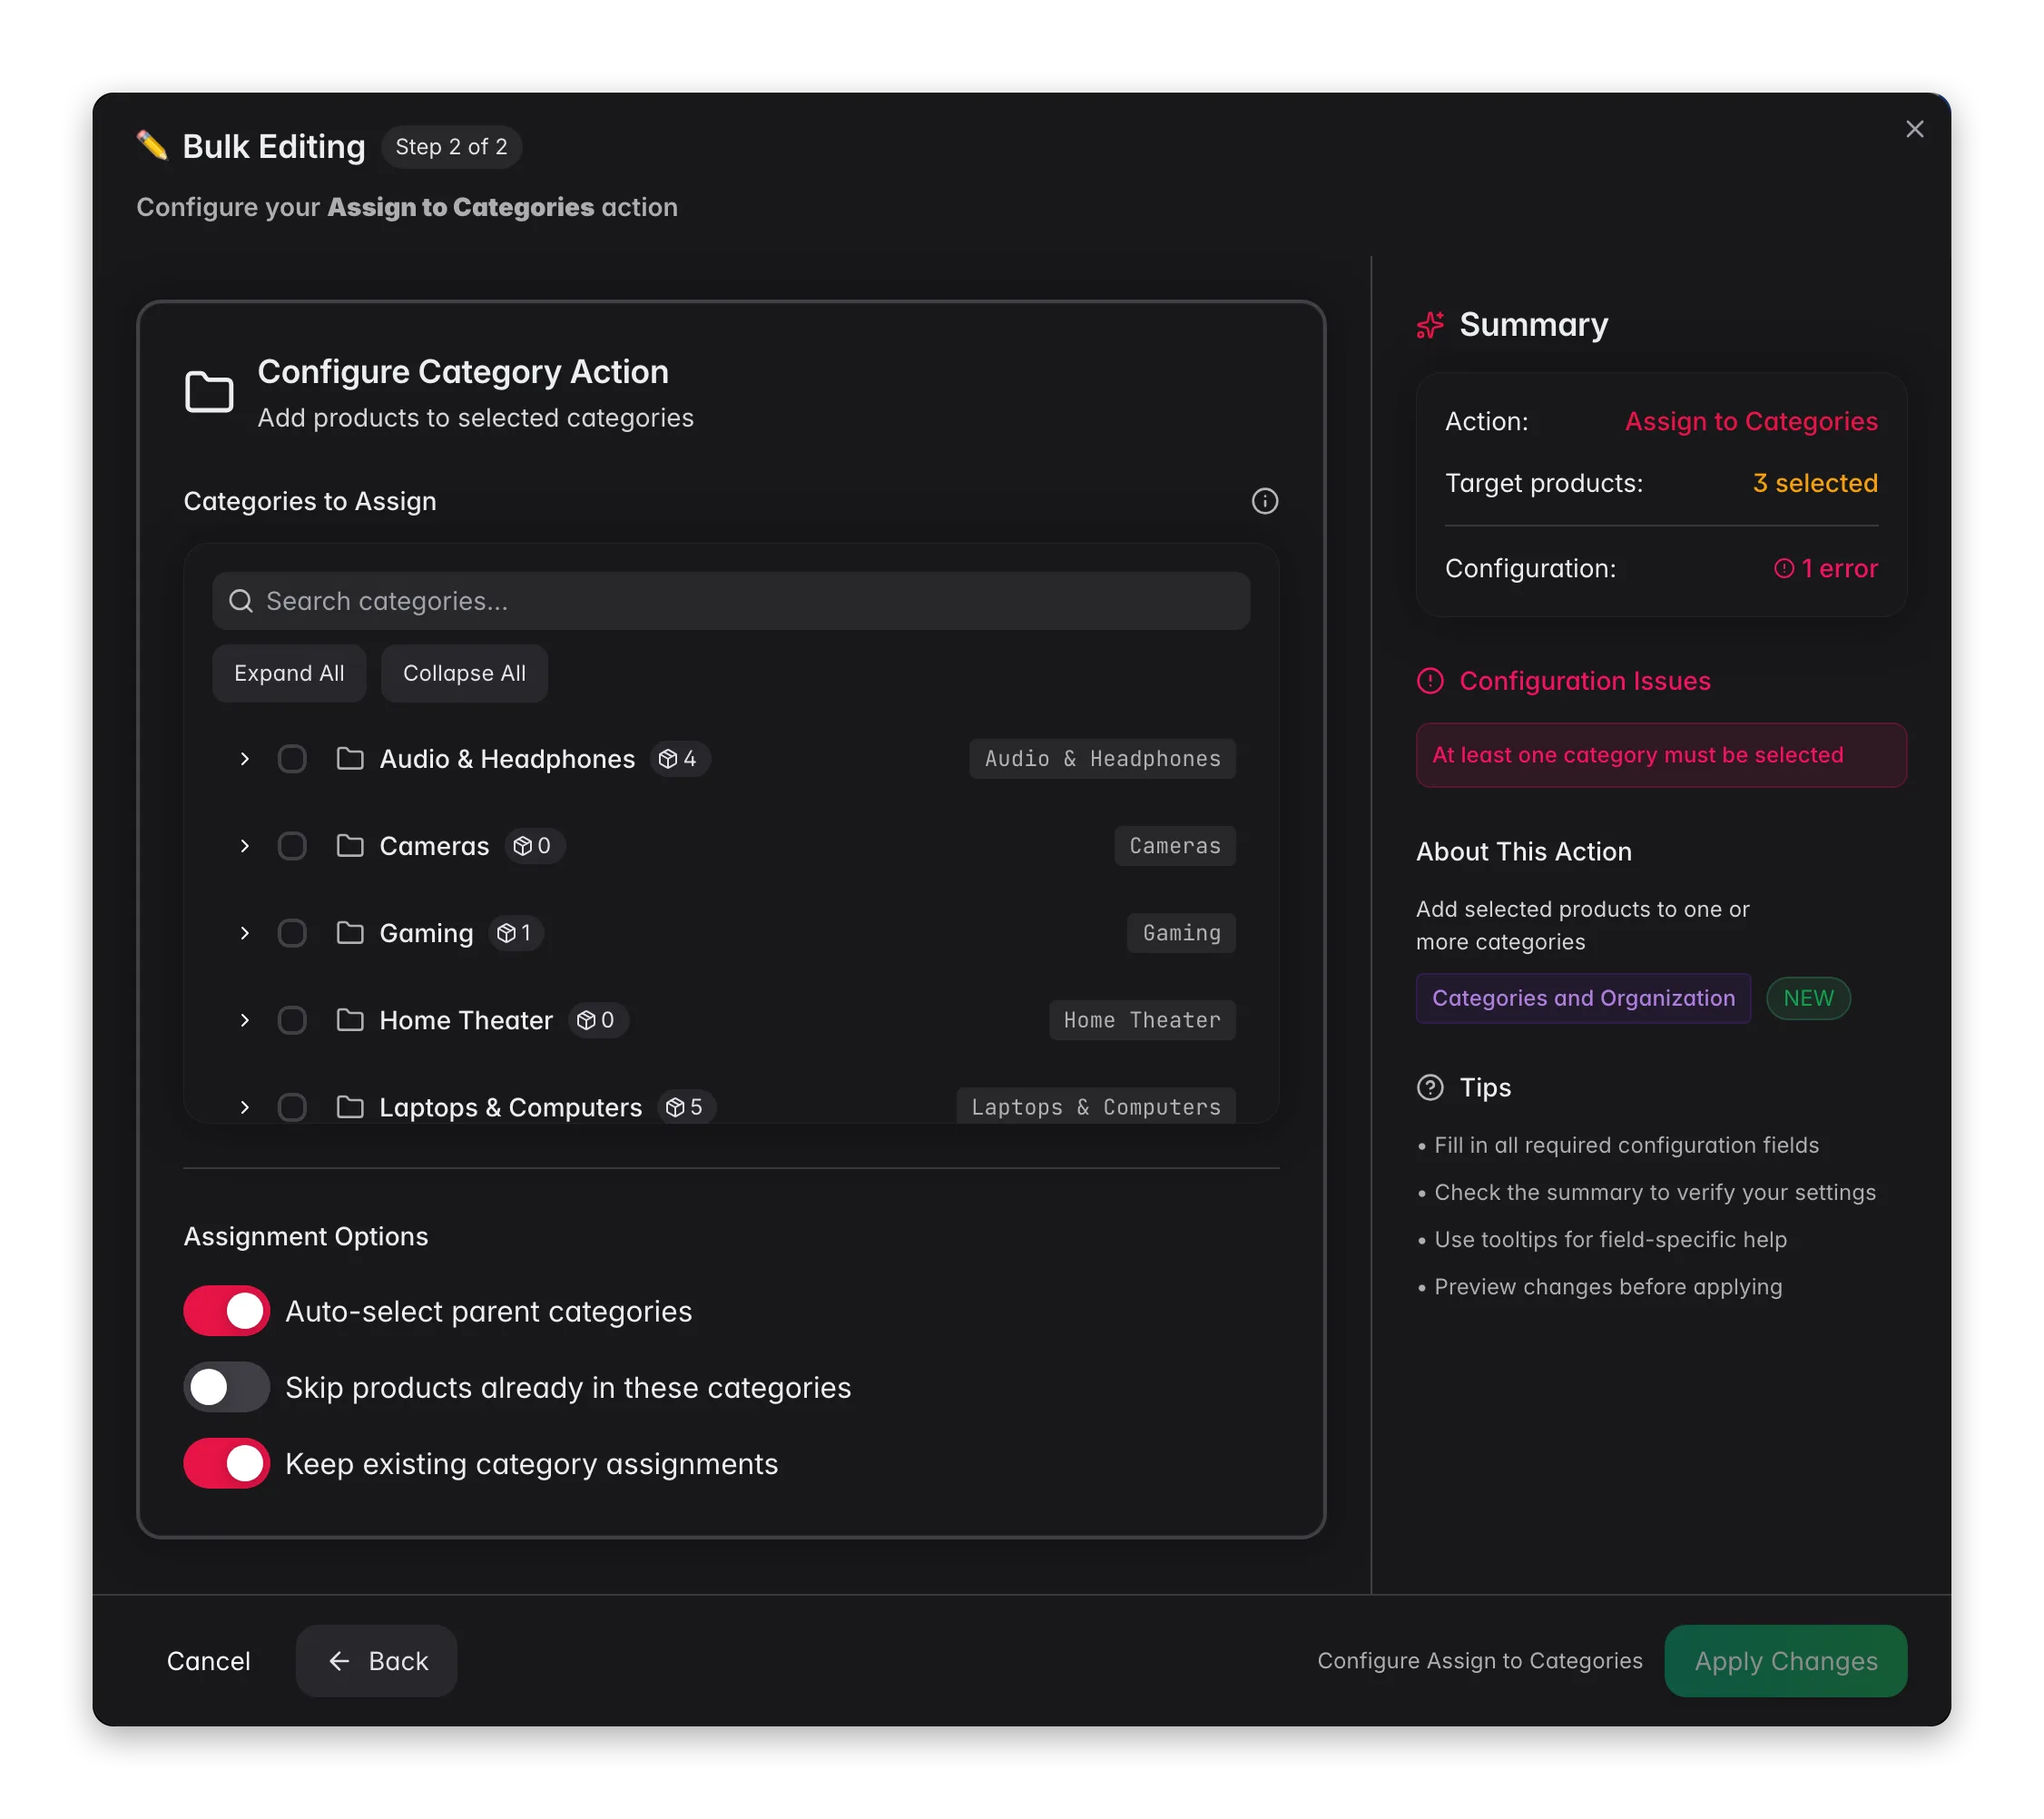Click the Cameras category name
The image size is (2044, 1819).
click(434, 846)
